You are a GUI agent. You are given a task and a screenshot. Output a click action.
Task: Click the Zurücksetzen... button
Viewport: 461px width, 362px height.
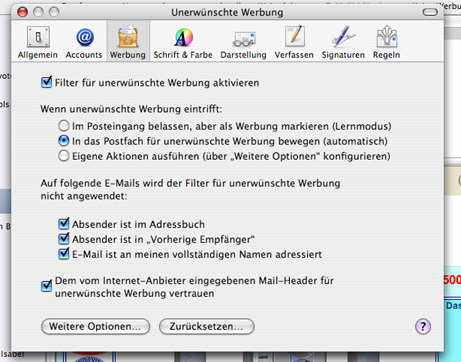coord(207,326)
